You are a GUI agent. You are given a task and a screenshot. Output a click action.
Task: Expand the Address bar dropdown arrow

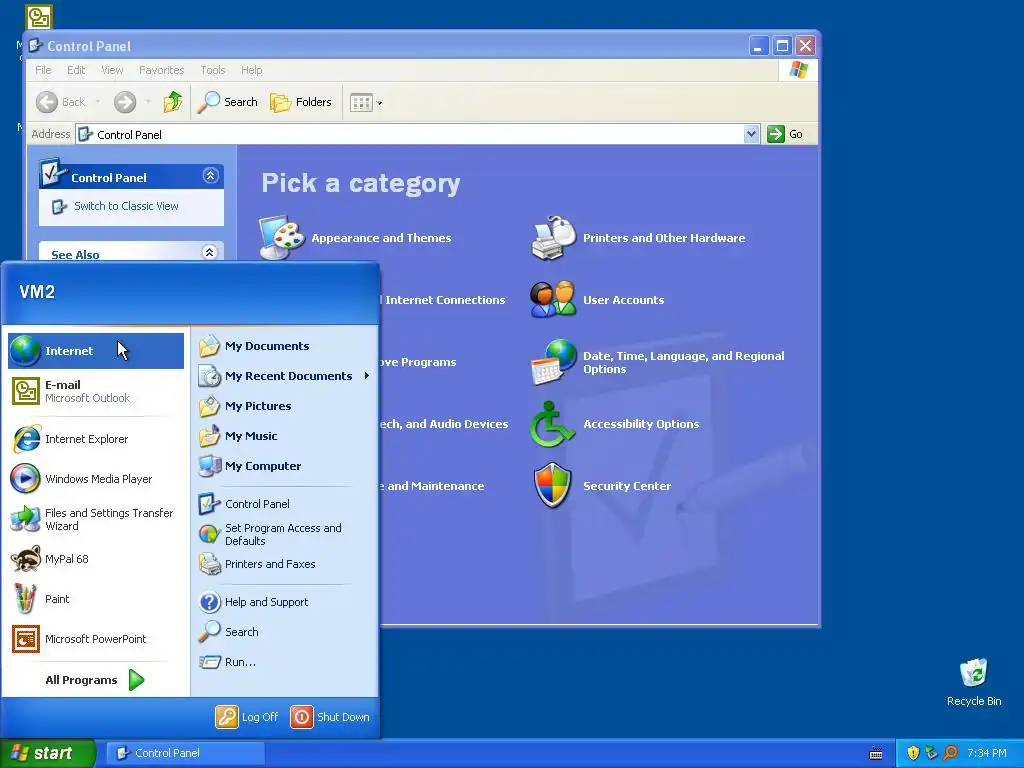(751, 134)
